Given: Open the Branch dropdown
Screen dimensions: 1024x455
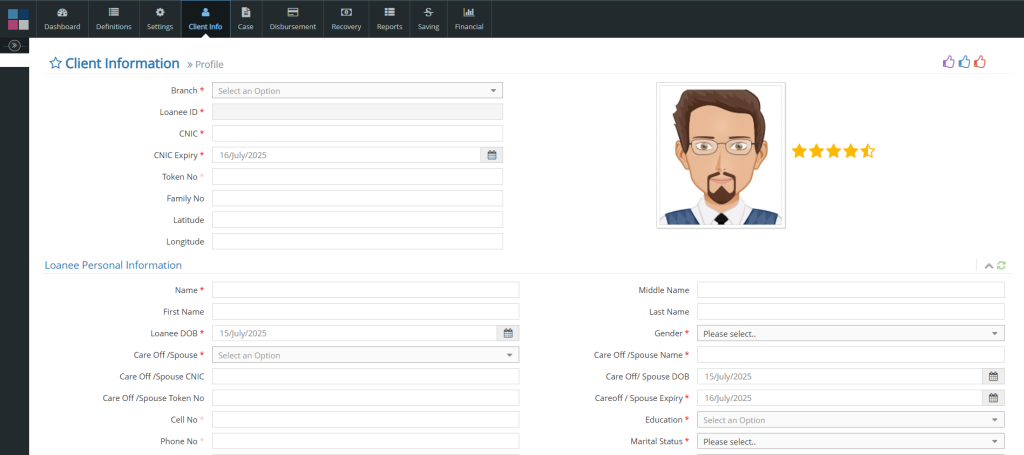Looking at the screenshot, I should tap(357, 90).
